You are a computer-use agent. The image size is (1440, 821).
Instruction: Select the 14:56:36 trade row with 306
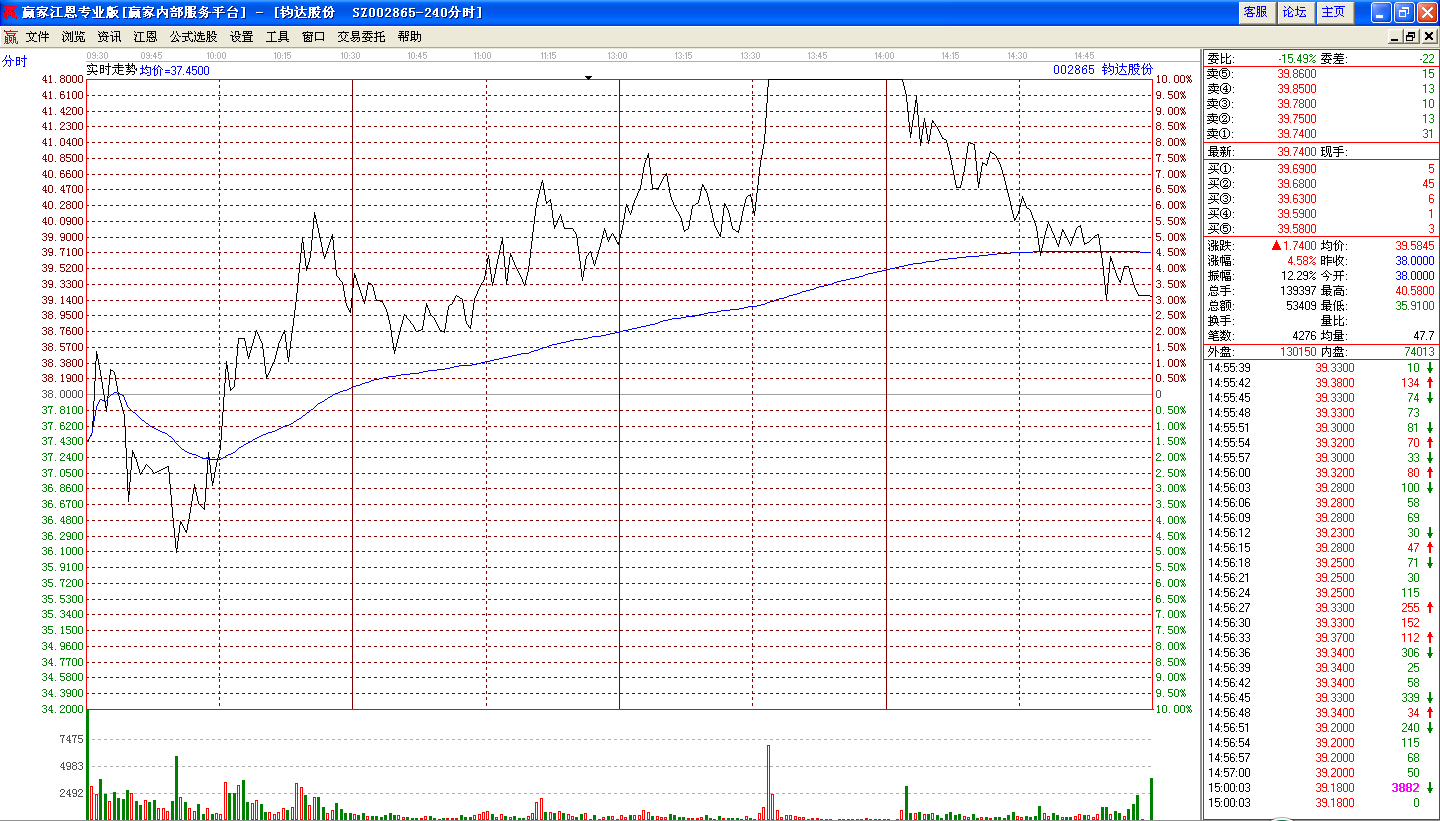coord(1320,653)
